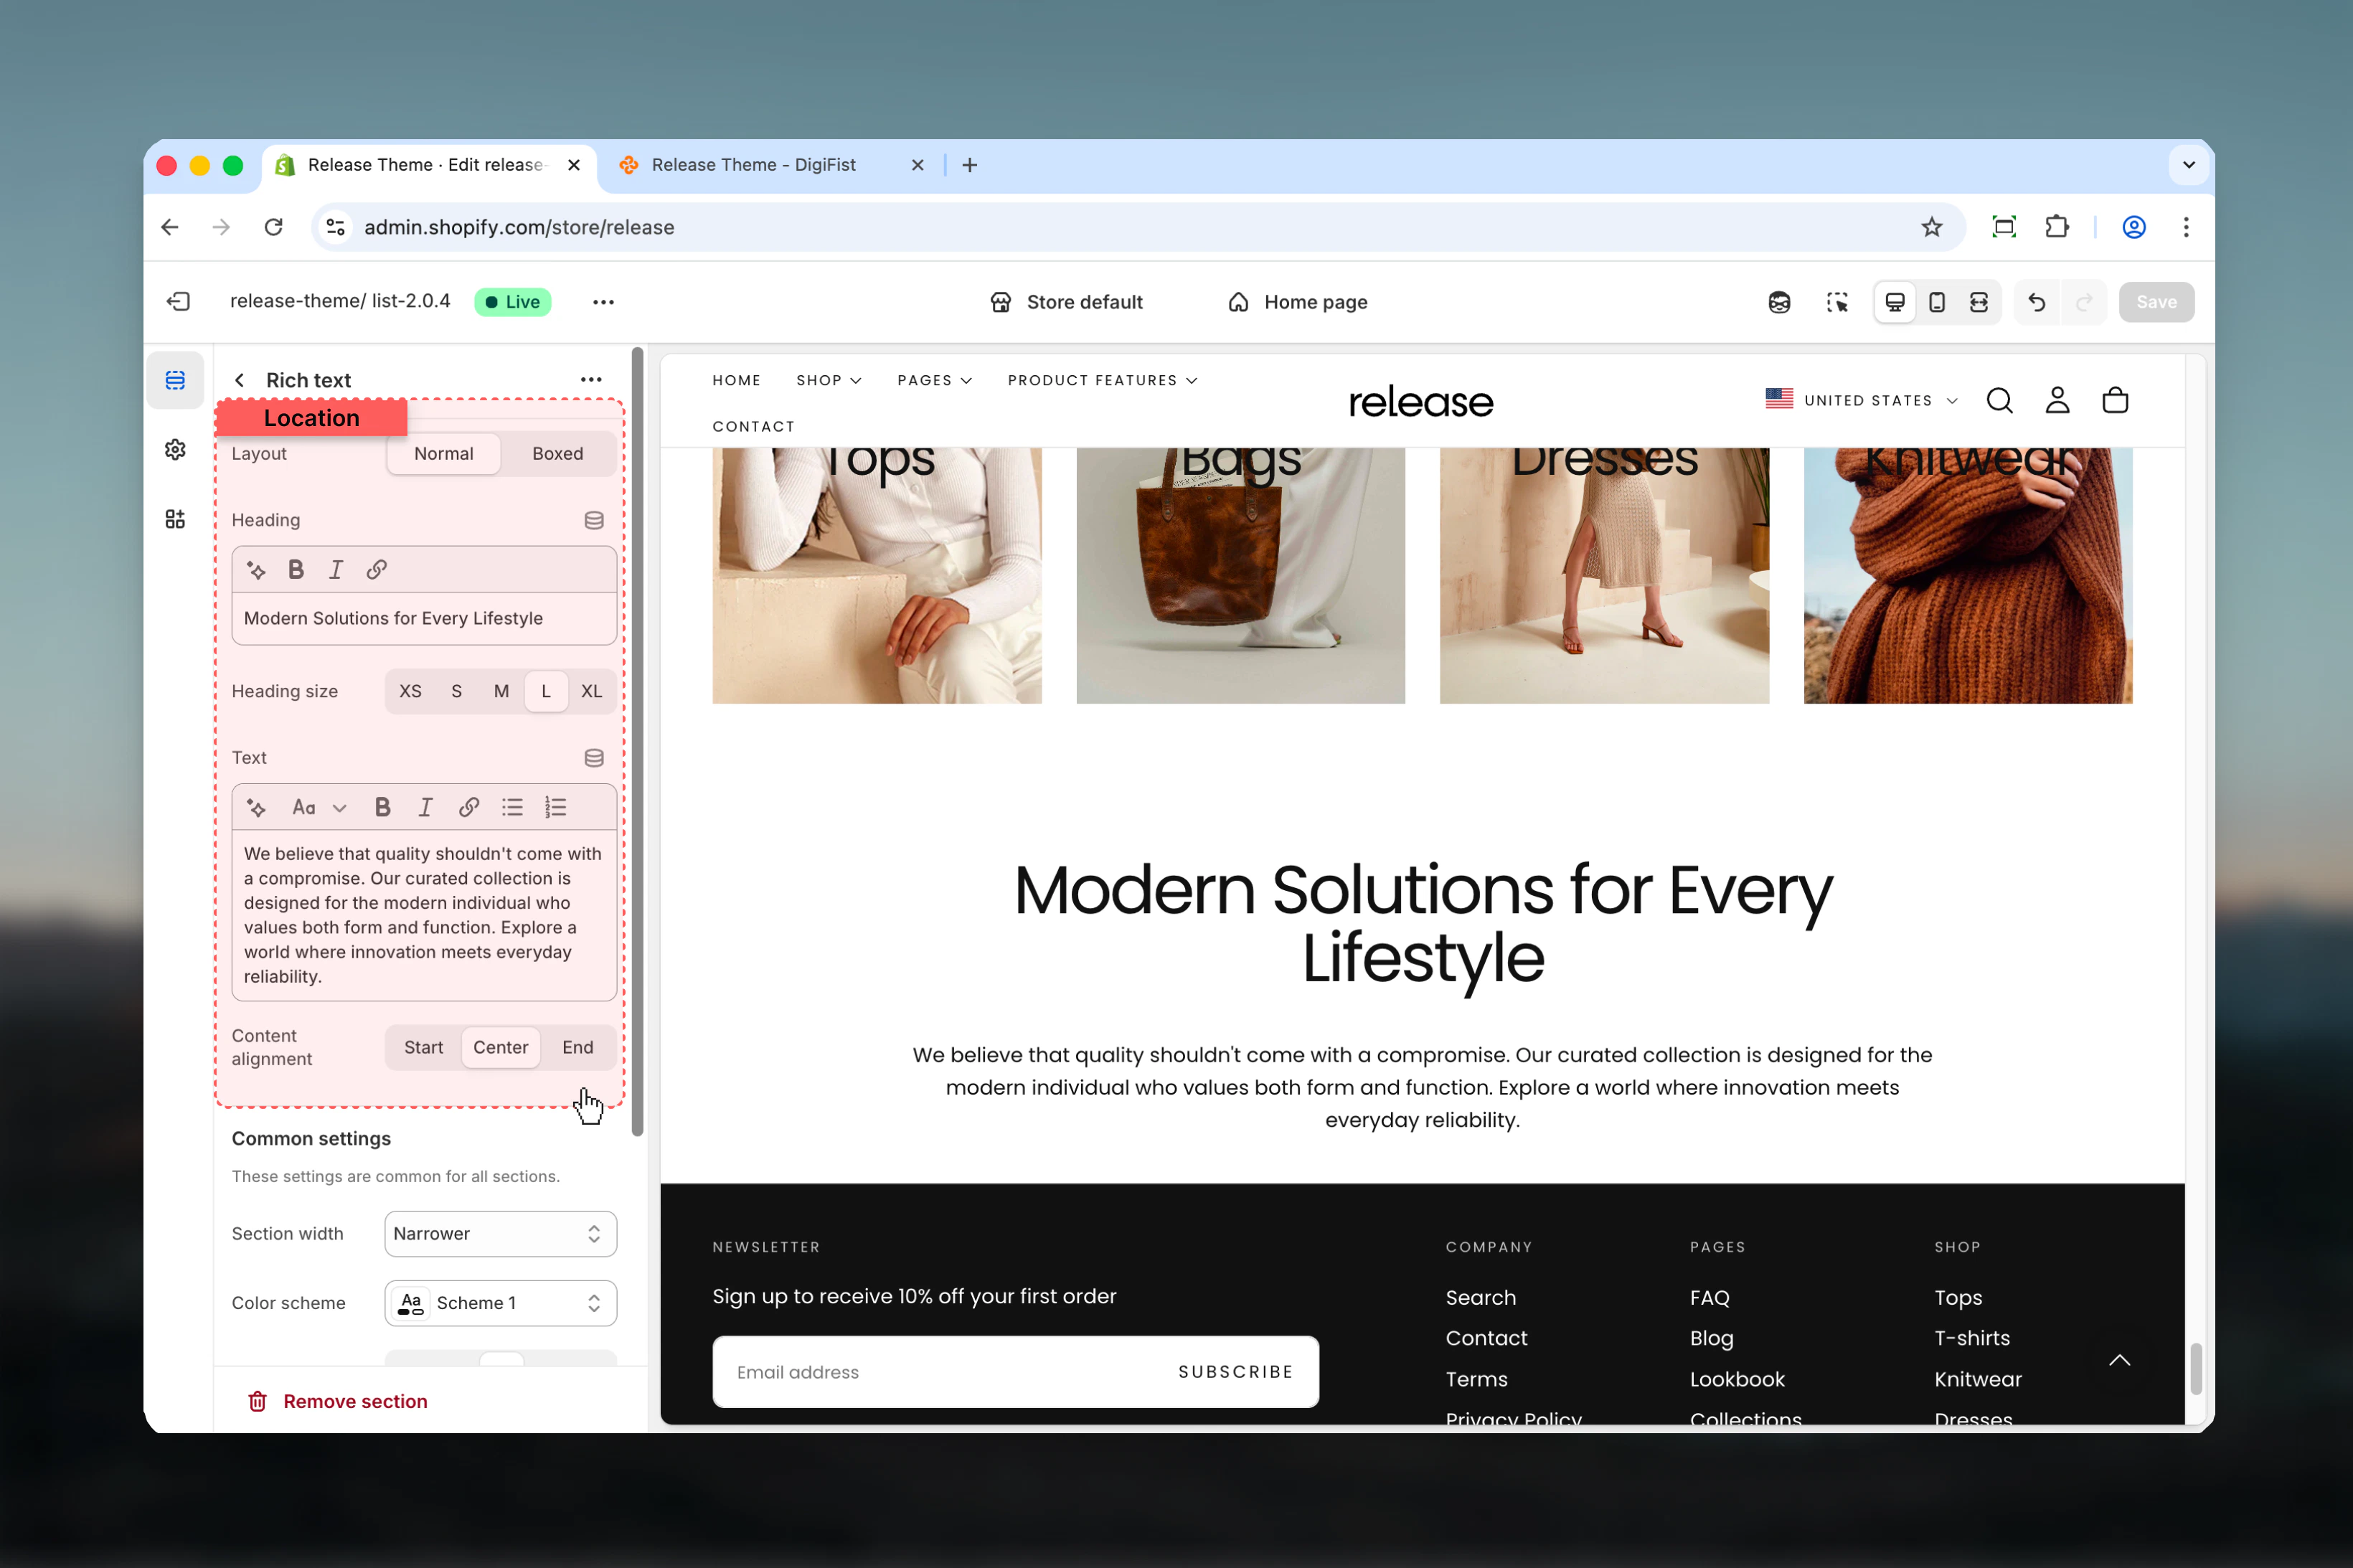Connect dynamic source for Text
Screen dimensions: 2353x1568
[x=594, y=758]
